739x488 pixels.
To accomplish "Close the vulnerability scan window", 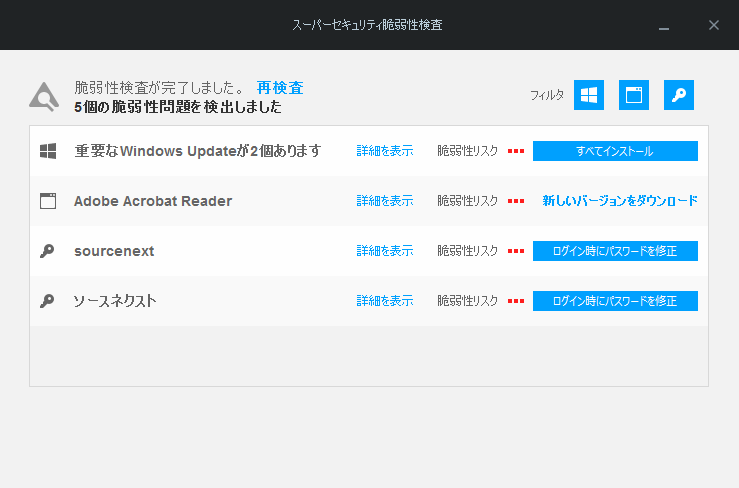I will 714,25.
